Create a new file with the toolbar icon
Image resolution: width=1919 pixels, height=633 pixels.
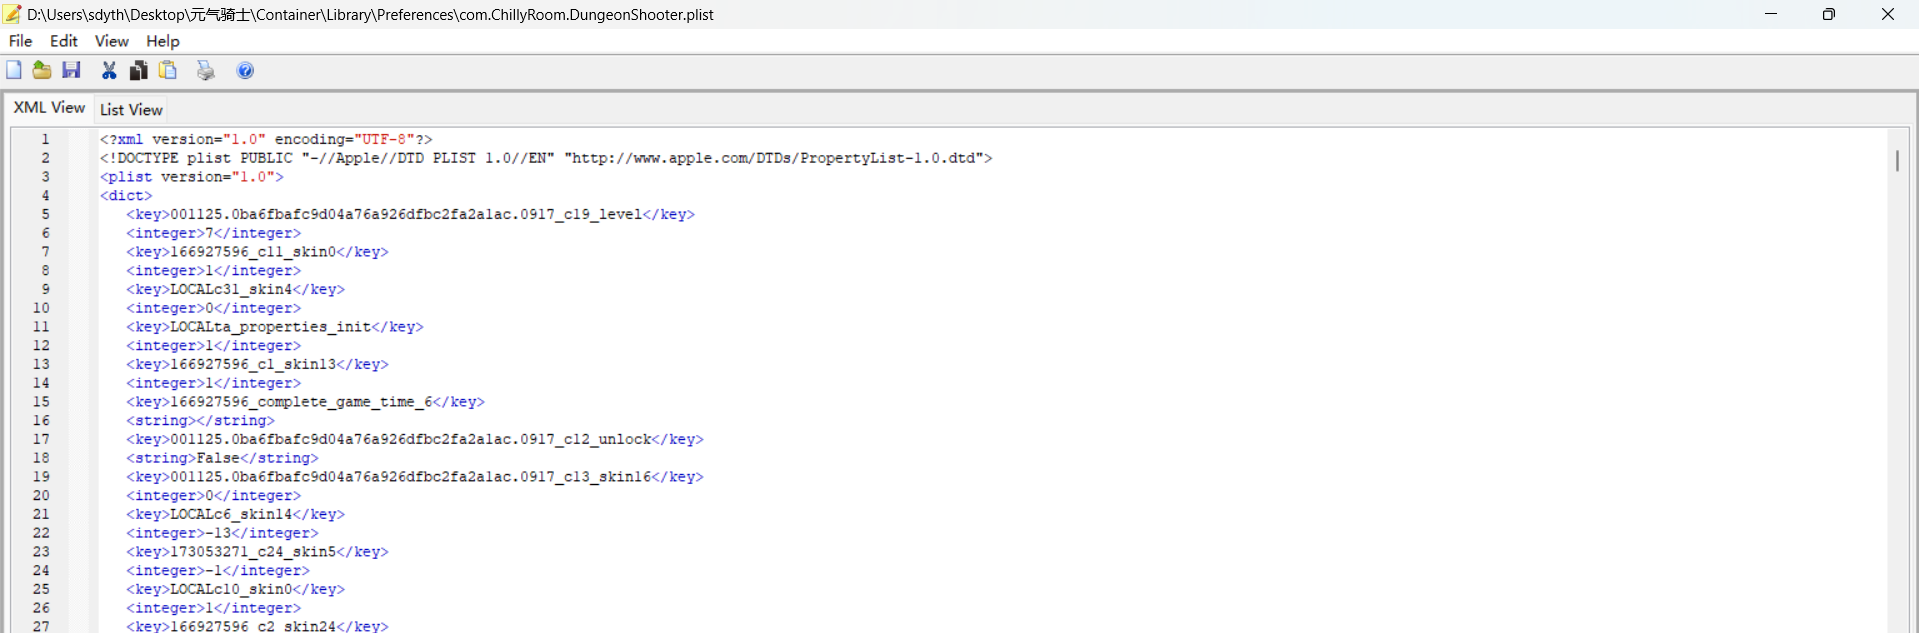point(14,70)
